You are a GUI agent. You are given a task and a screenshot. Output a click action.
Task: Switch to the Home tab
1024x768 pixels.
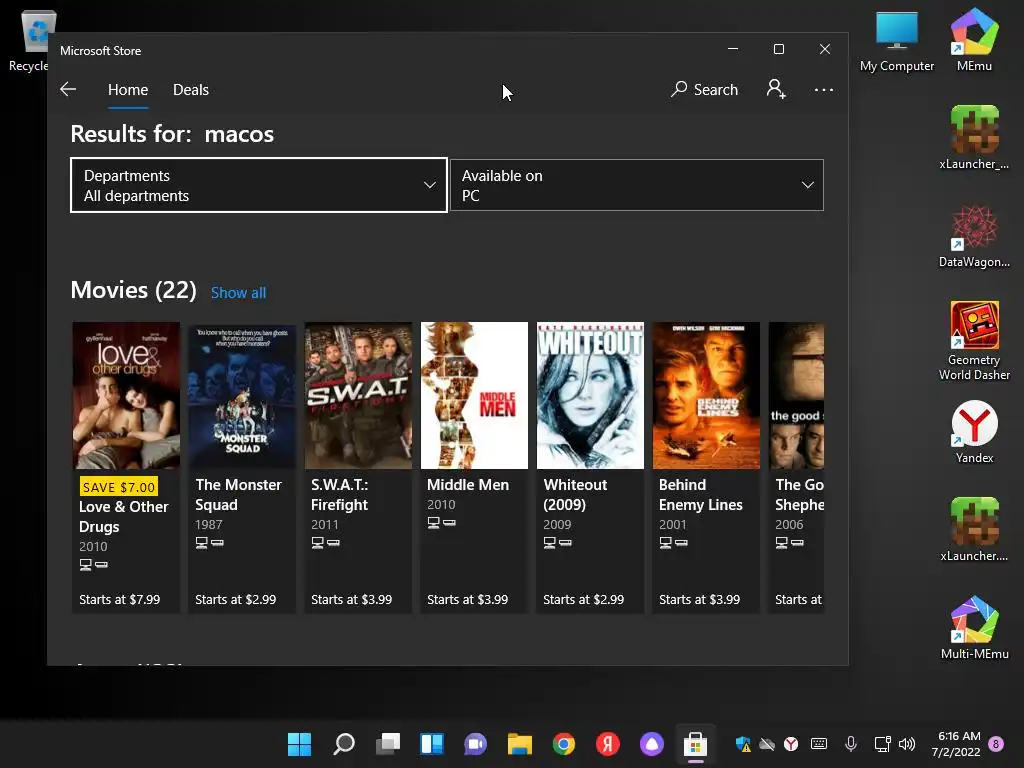click(128, 89)
